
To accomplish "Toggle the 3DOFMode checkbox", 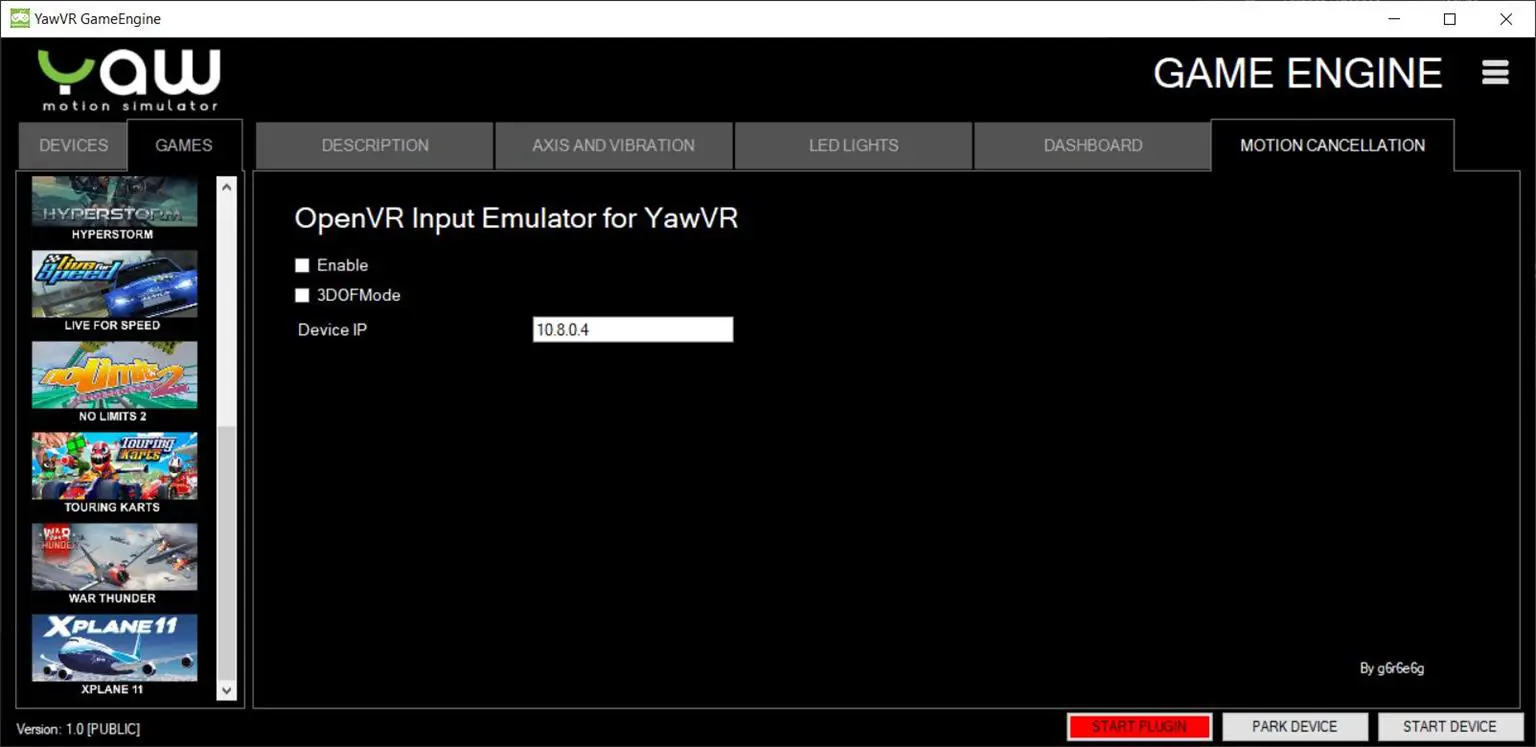I will (302, 295).
